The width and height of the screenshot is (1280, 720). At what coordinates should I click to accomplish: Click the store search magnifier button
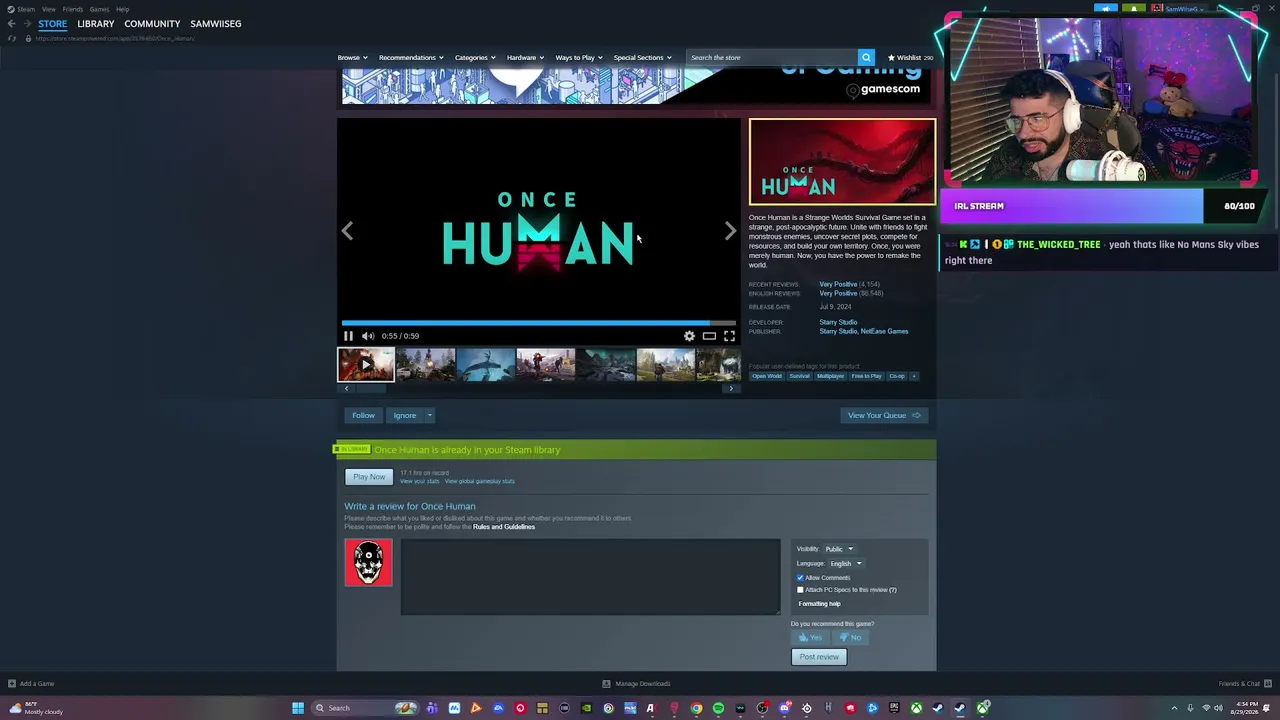(x=866, y=57)
